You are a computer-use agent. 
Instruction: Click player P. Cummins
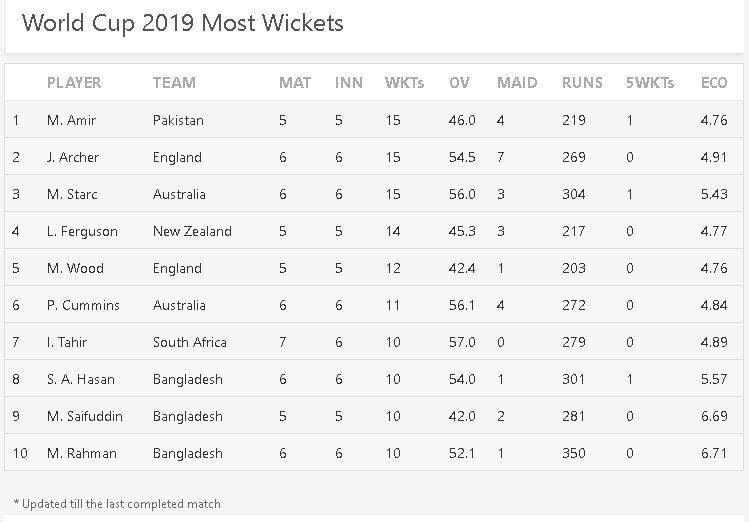pos(83,305)
